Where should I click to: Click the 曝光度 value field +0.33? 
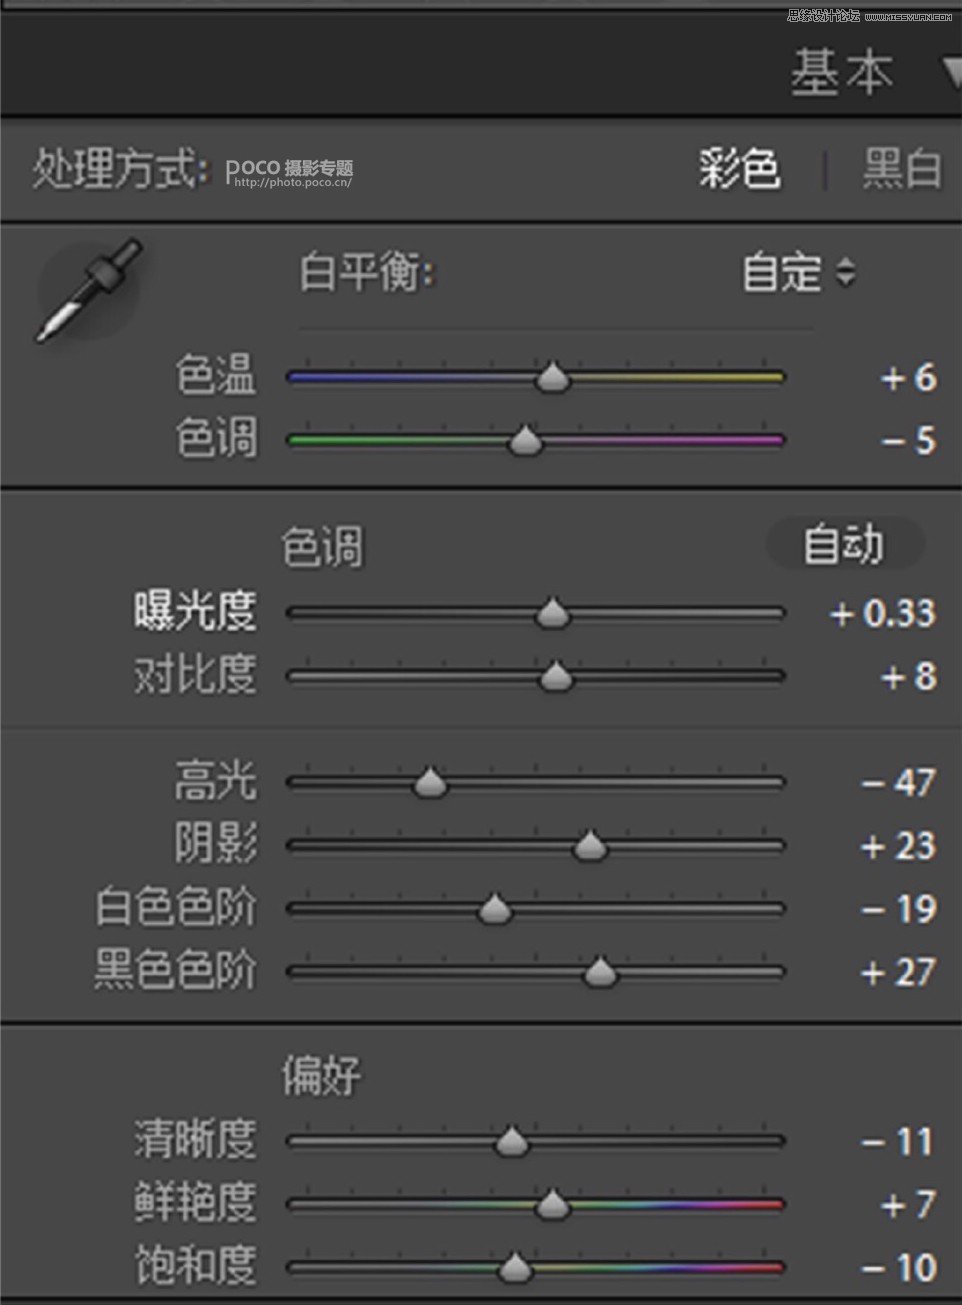[x=883, y=613]
